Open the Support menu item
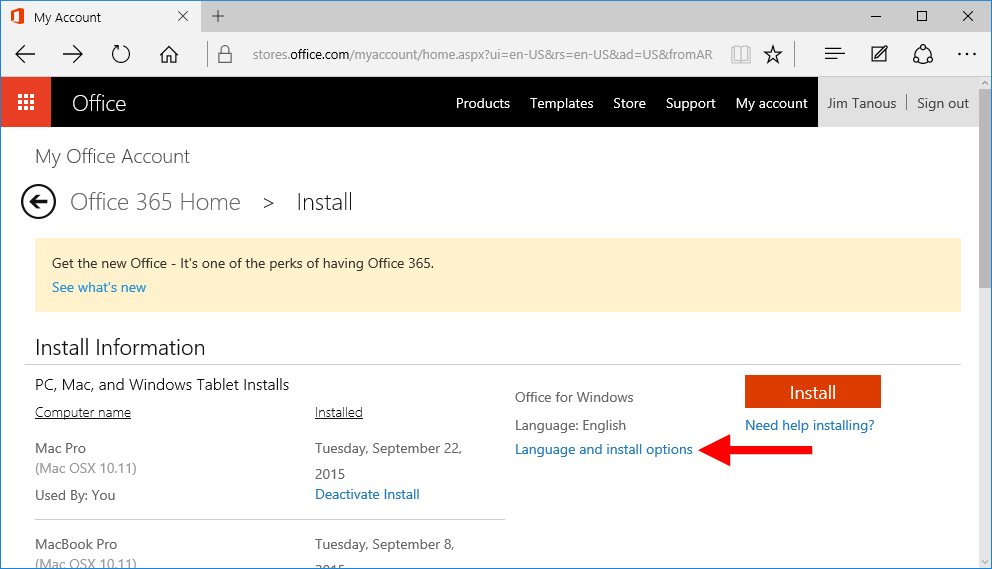The image size is (992, 569). coord(690,103)
